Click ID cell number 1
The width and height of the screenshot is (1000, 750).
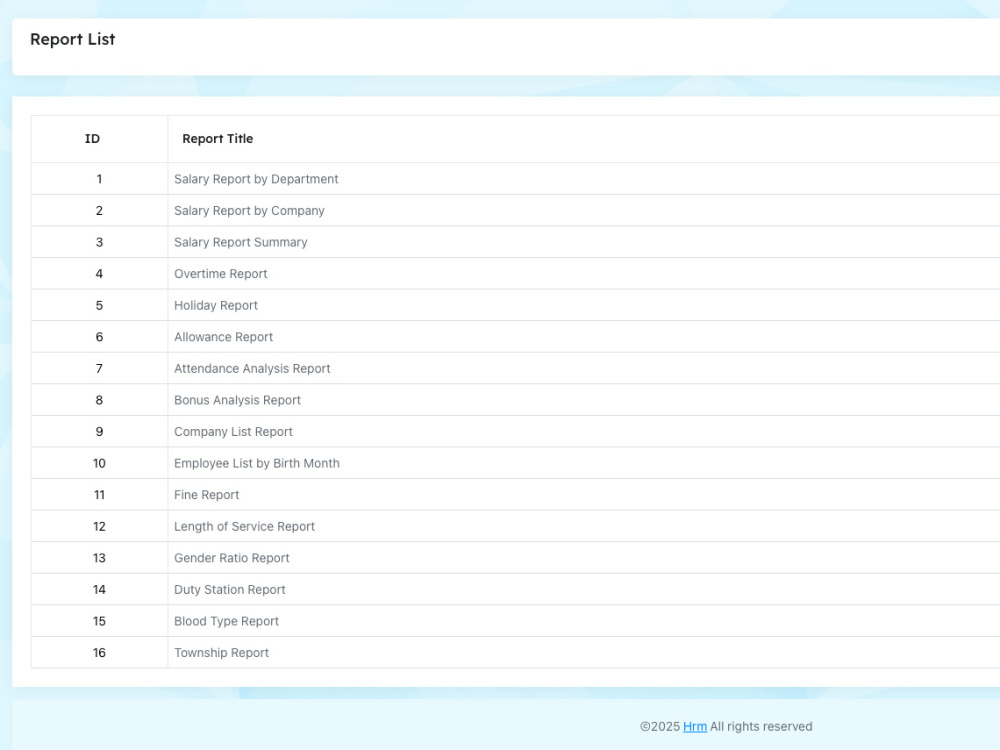[99, 179]
